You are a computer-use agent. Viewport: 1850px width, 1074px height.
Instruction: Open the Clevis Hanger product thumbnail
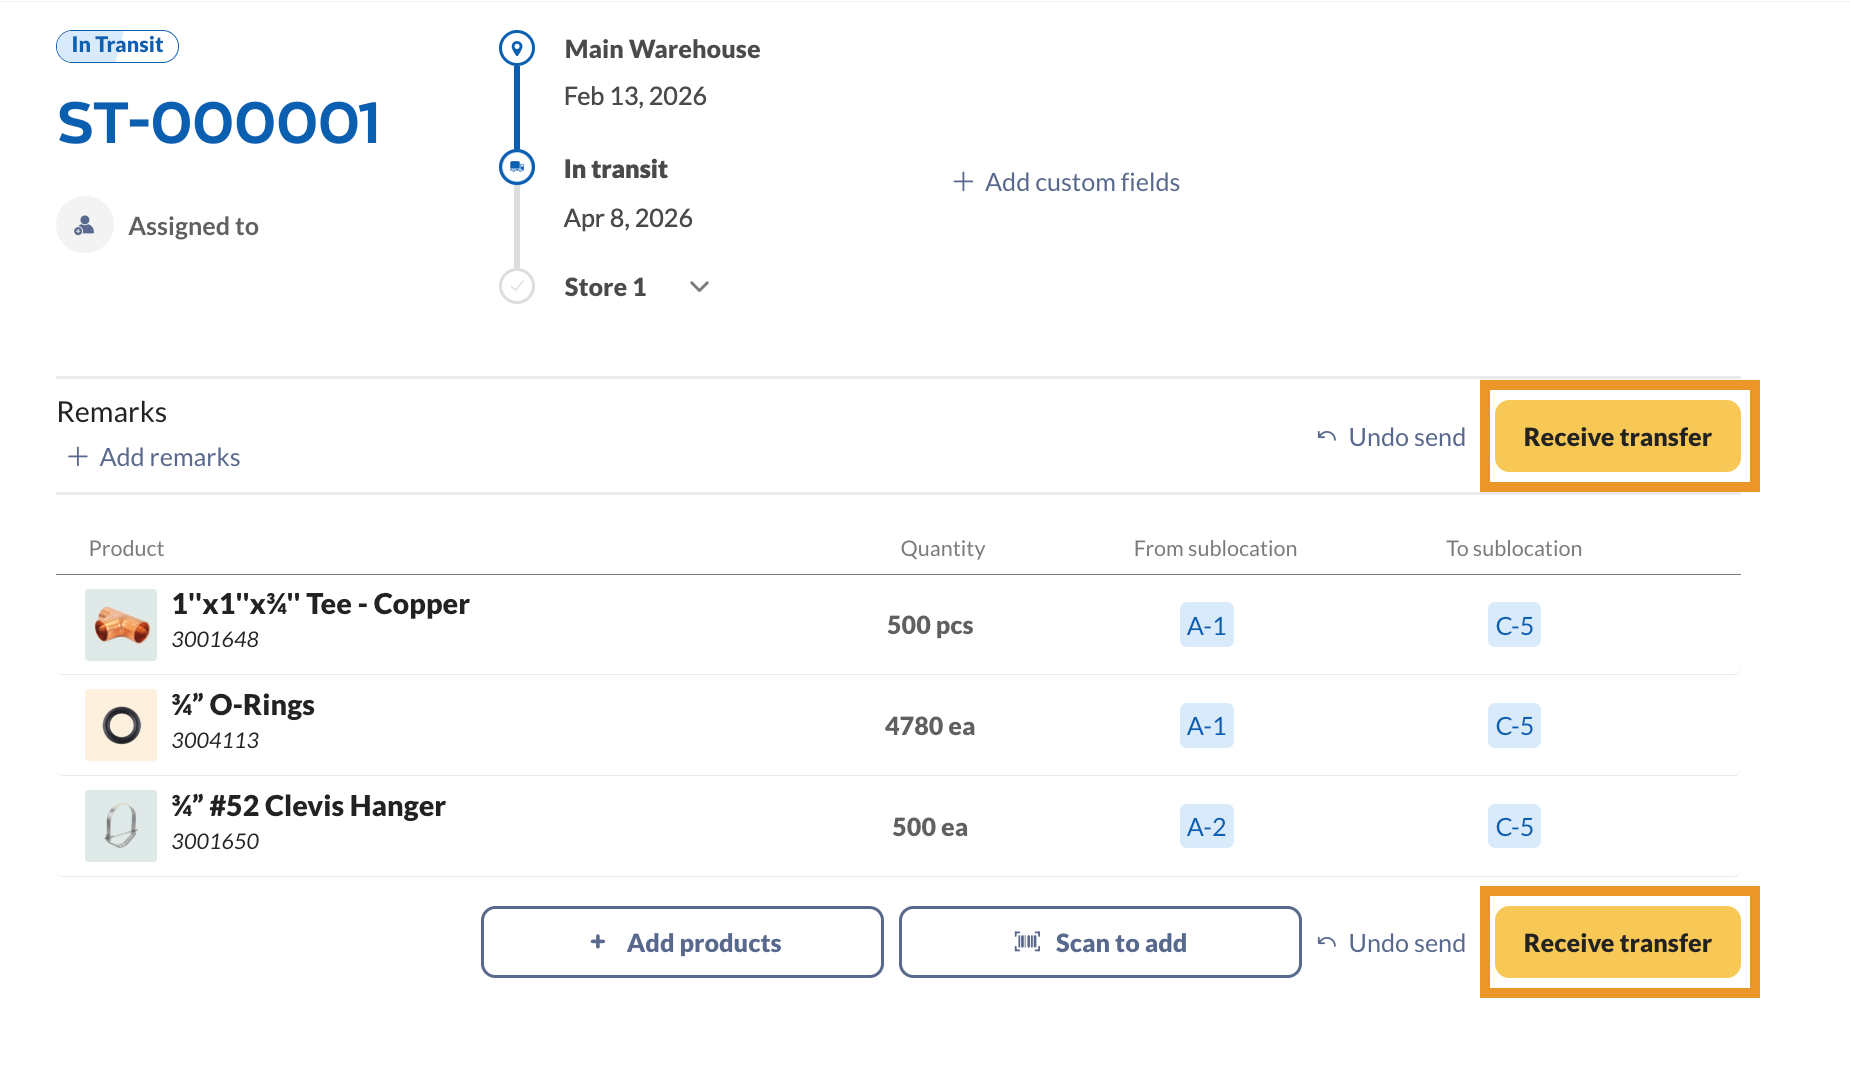[x=121, y=826]
